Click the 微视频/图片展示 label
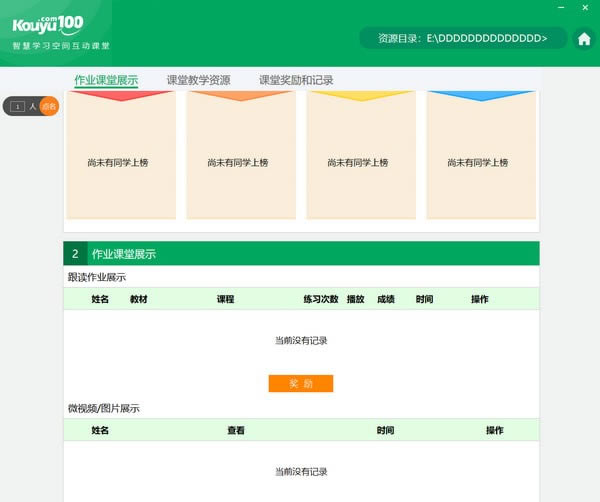 coord(104,409)
